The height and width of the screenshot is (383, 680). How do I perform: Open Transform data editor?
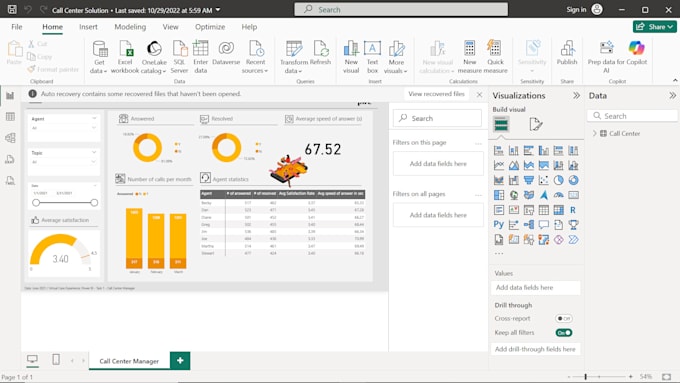point(294,57)
